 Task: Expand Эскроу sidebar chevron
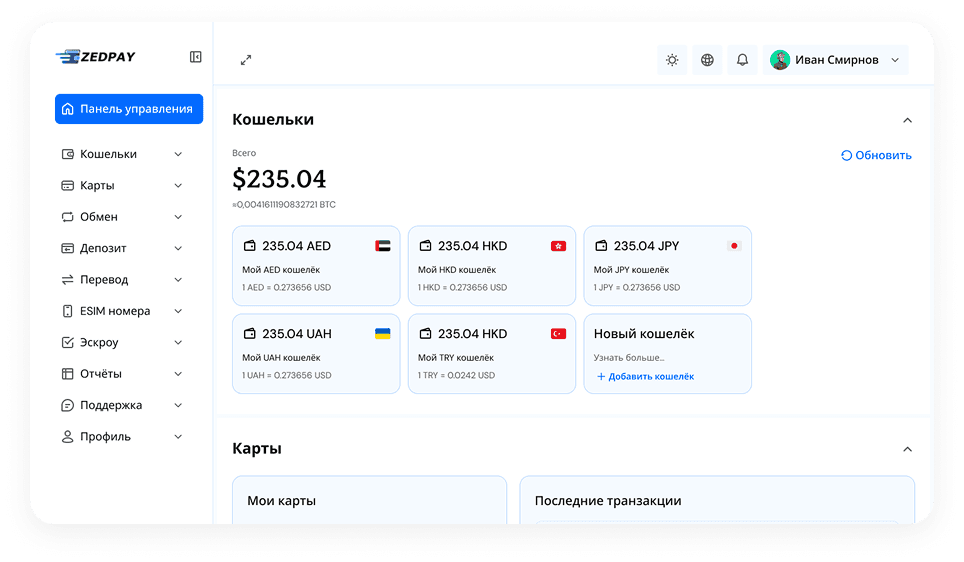pos(178,342)
